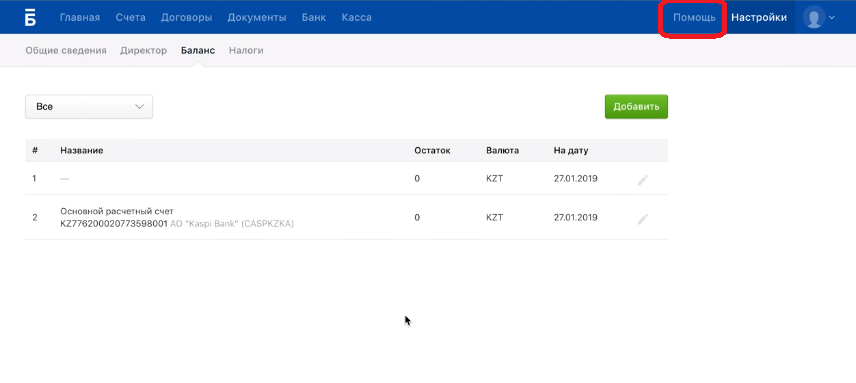Viewport: 856px width, 383px height.
Task: Switch to the Налоги tab
Action: click(x=246, y=51)
